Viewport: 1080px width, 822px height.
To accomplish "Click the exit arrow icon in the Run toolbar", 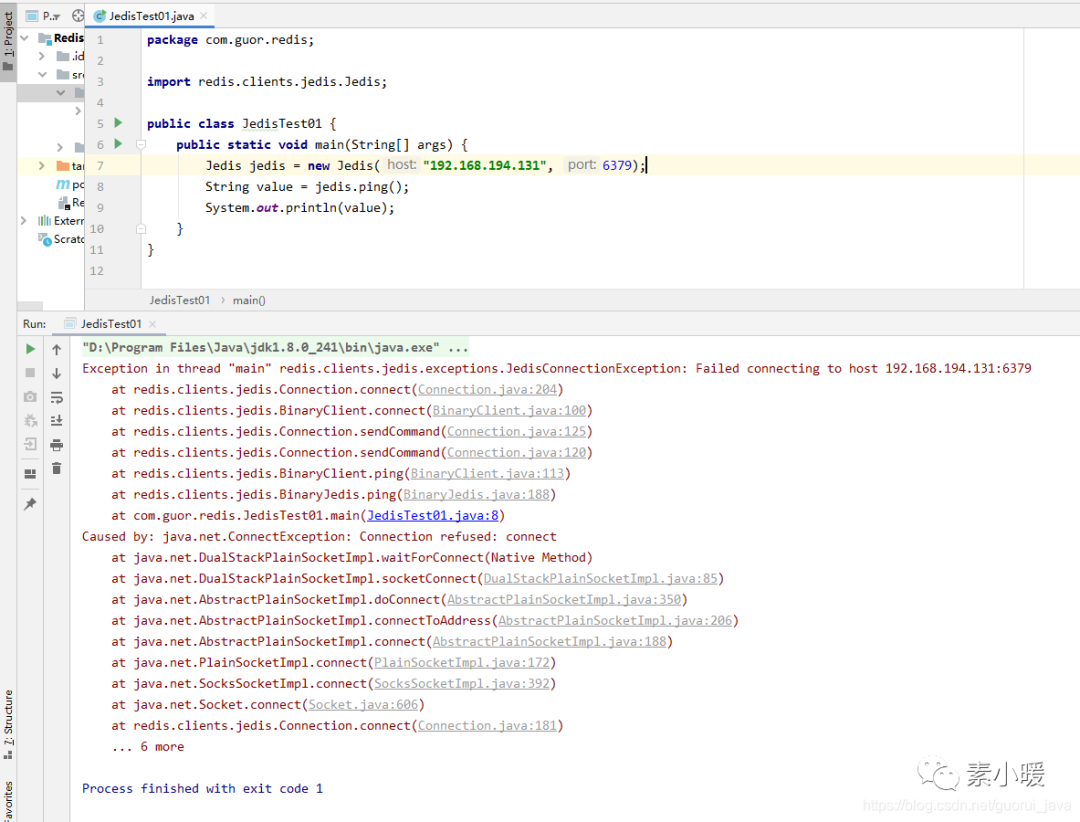I will coord(30,444).
